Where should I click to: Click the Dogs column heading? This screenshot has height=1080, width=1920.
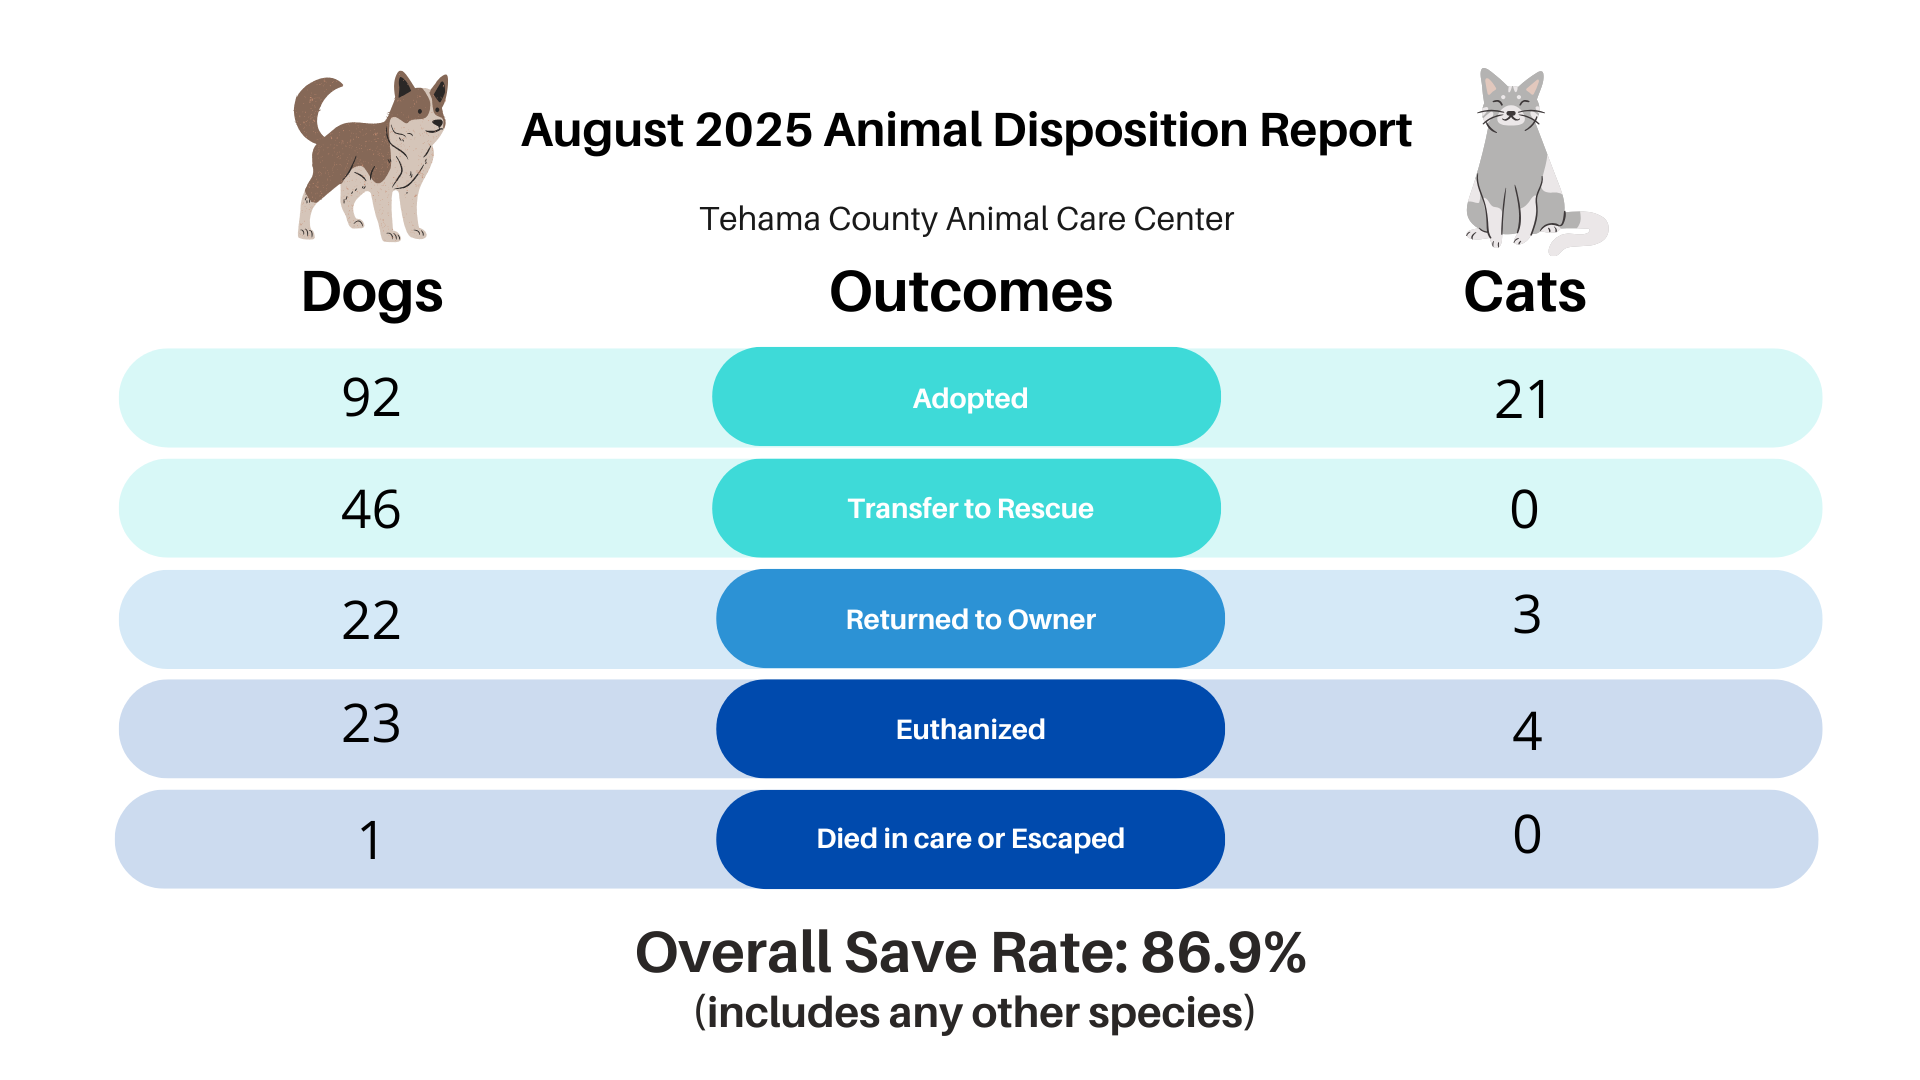[x=372, y=292]
